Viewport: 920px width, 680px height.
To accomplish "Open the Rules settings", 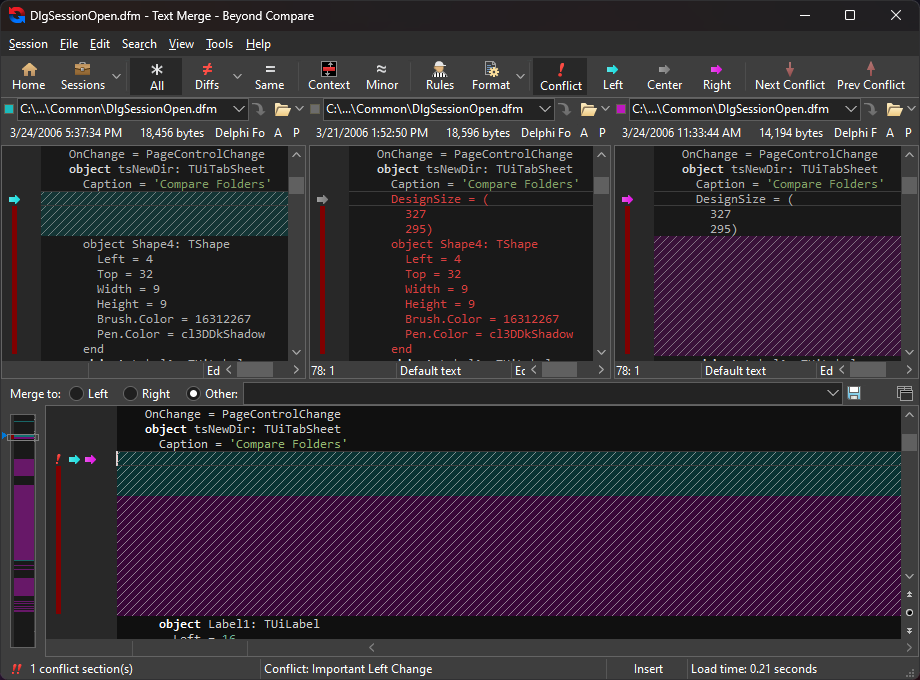I will pos(439,76).
